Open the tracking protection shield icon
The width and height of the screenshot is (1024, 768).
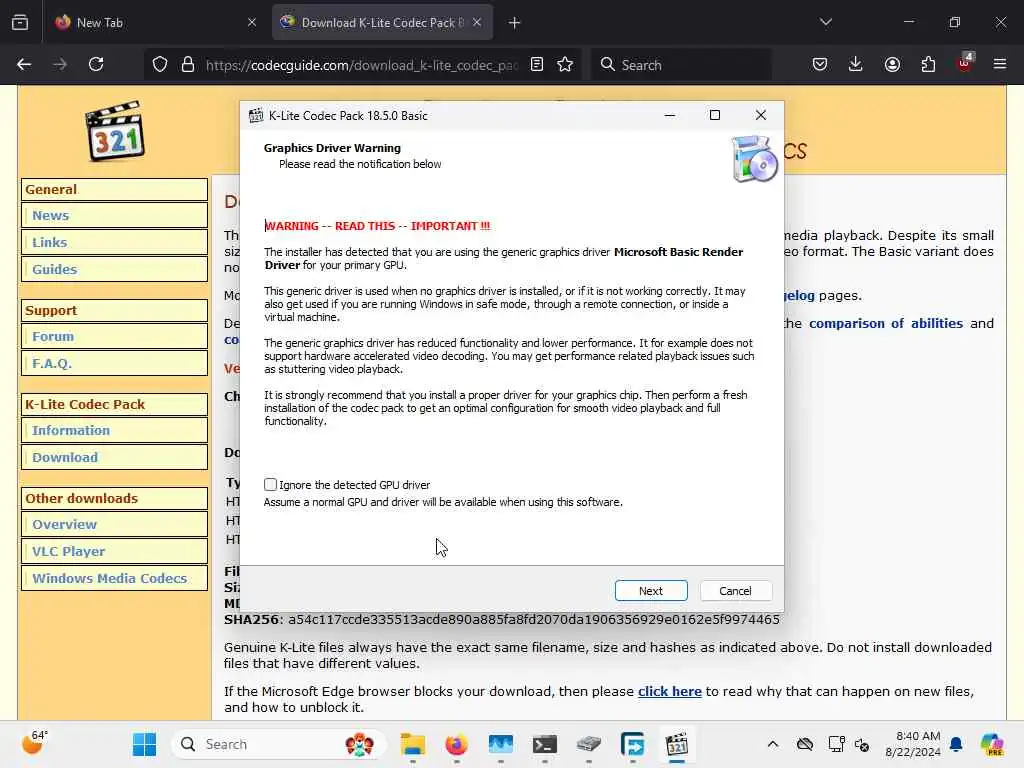(160, 64)
